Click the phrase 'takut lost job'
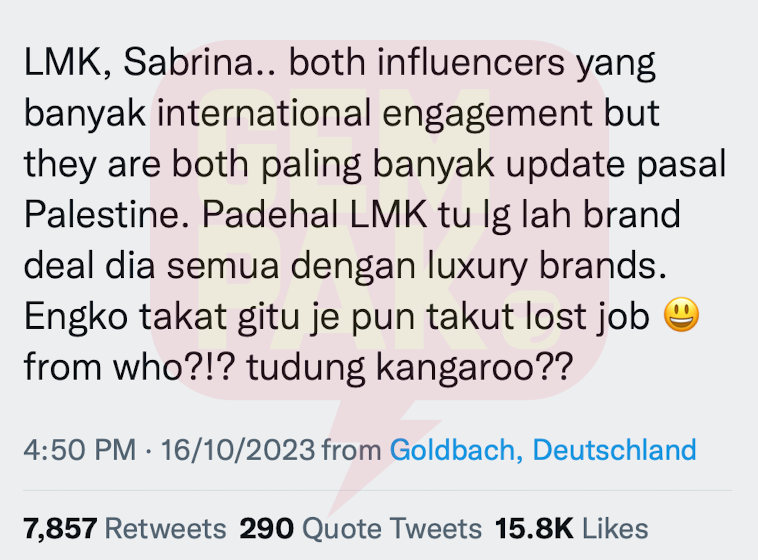The image size is (758, 560). point(538,317)
